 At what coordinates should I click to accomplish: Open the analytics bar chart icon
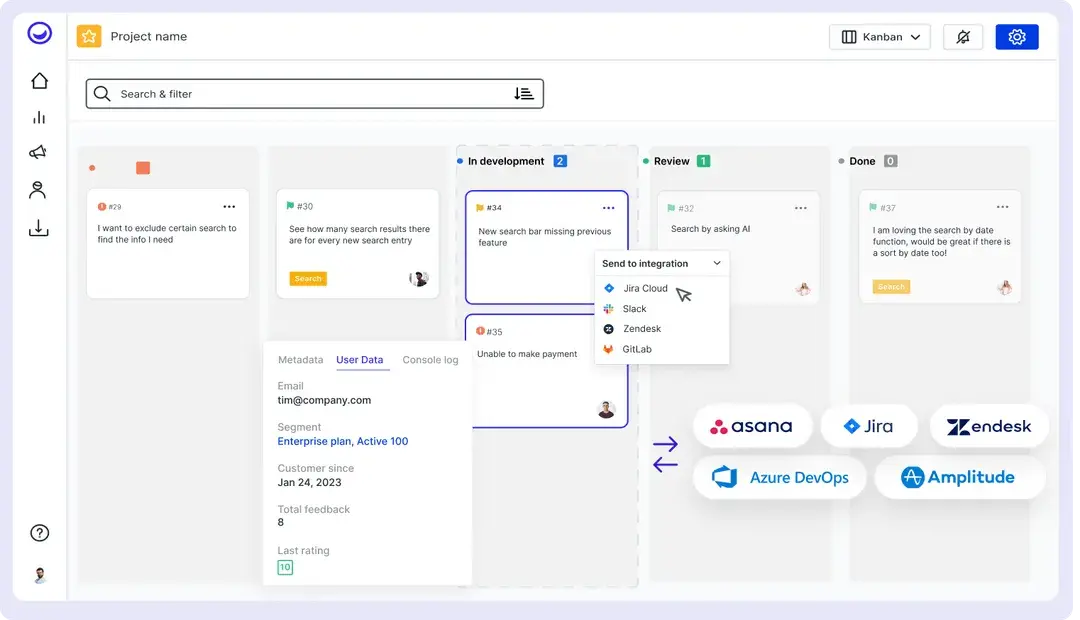pos(39,117)
